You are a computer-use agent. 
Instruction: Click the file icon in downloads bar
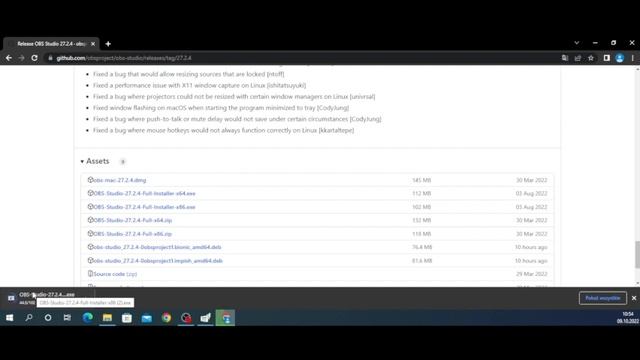tap(11, 298)
